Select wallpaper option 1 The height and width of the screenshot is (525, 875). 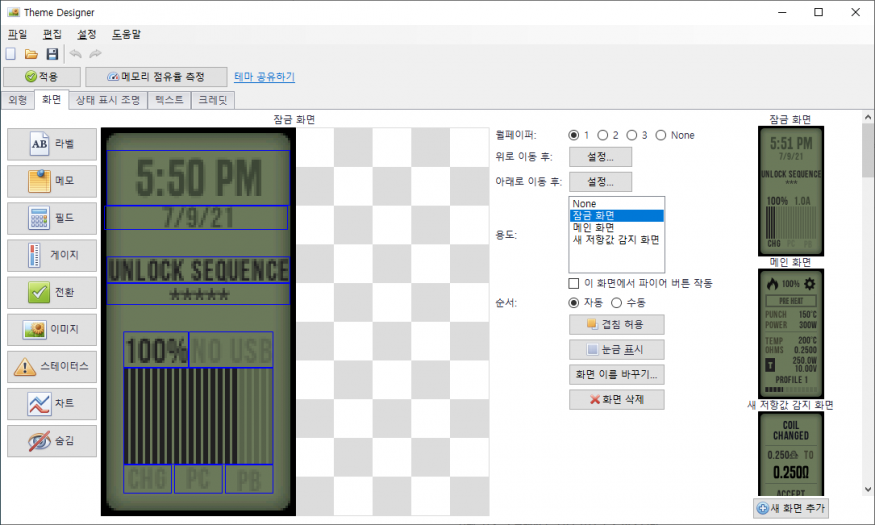(574, 135)
